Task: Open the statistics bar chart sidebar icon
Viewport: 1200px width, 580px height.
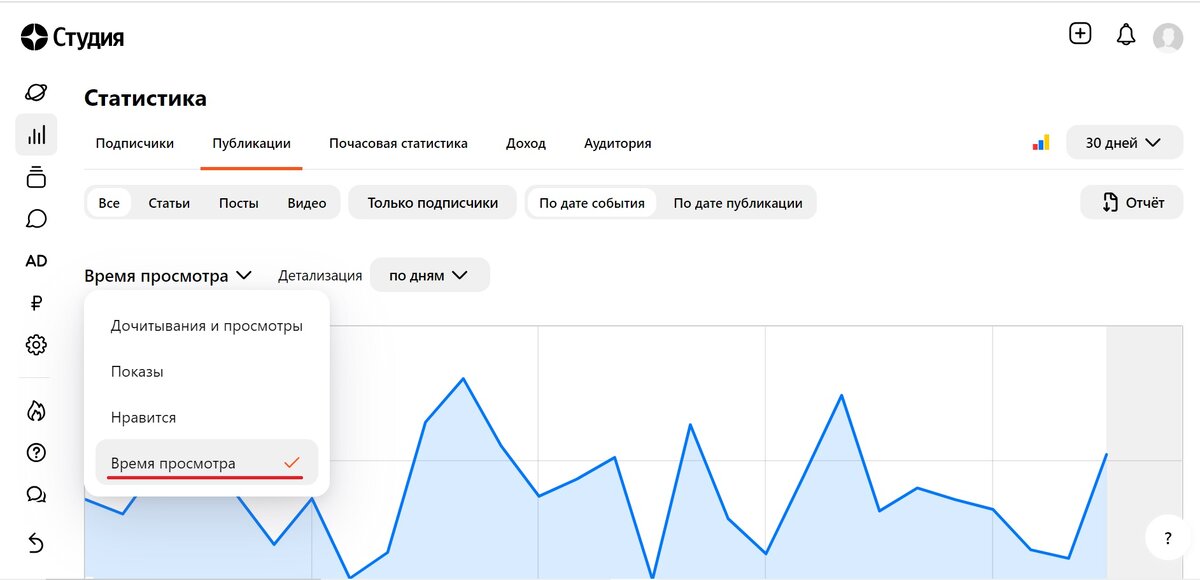Action: [x=36, y=134]
